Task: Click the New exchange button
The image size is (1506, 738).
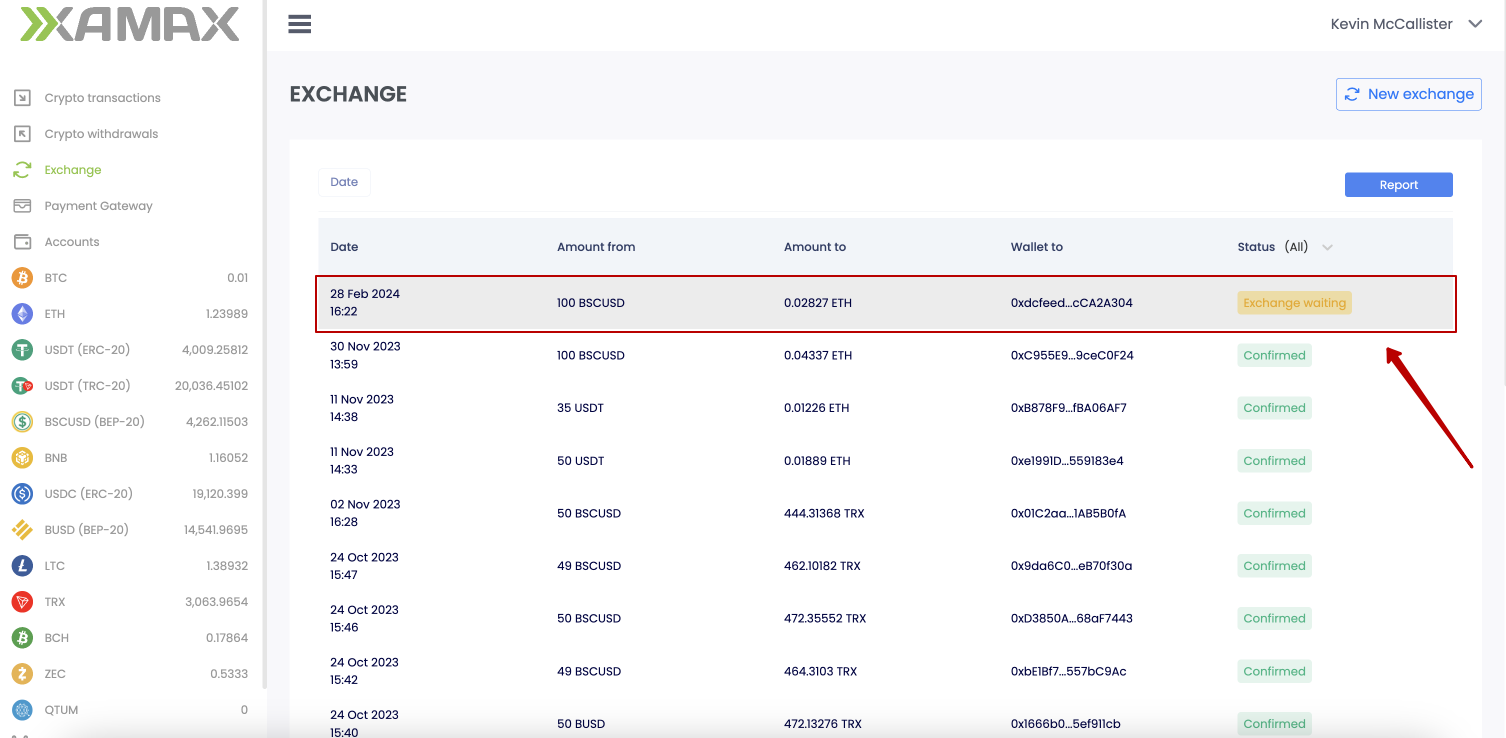Action: coord(1408,94)
